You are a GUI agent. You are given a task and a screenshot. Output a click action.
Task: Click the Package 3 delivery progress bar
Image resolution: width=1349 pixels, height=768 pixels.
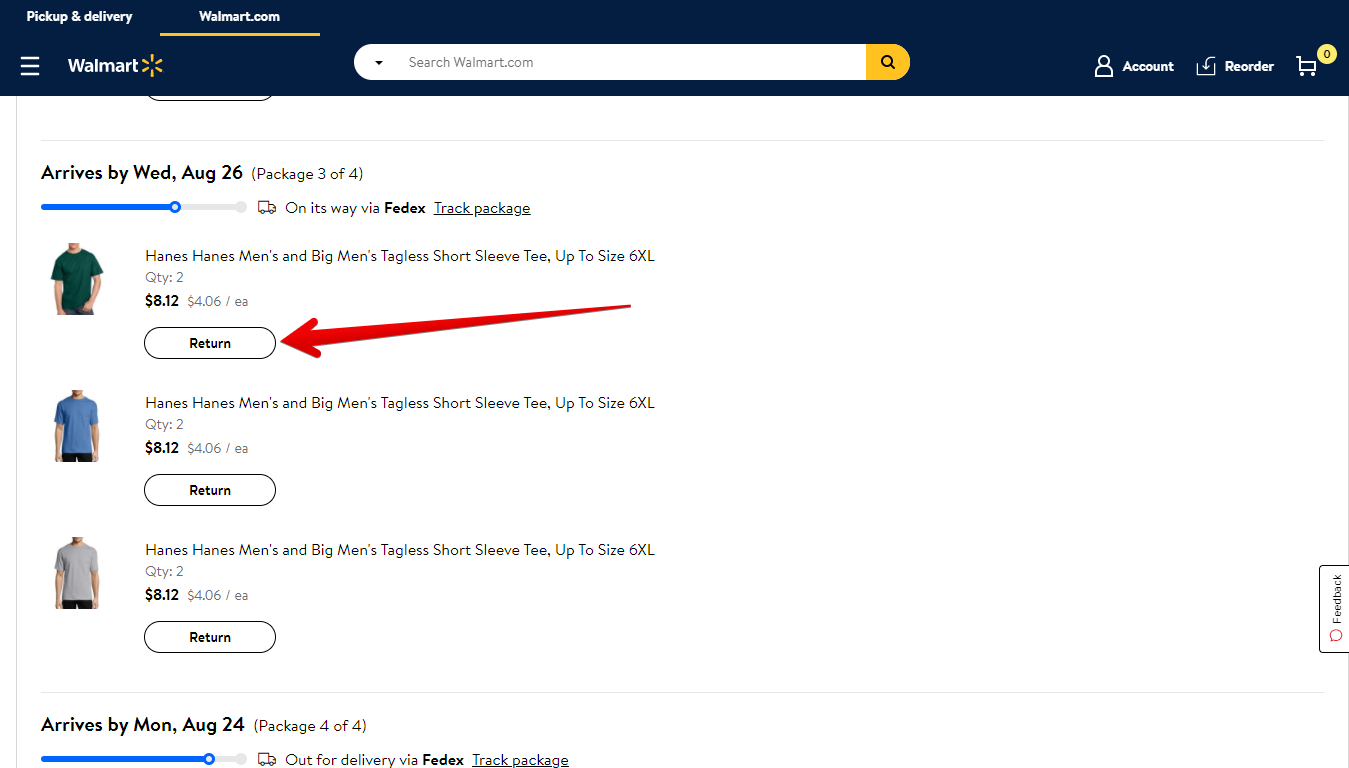coord(144,208)
